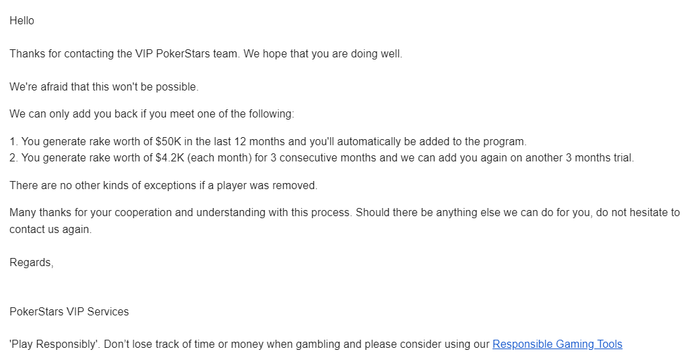Click the 'We hope that you are doing well' sentence

click(323, 54)
